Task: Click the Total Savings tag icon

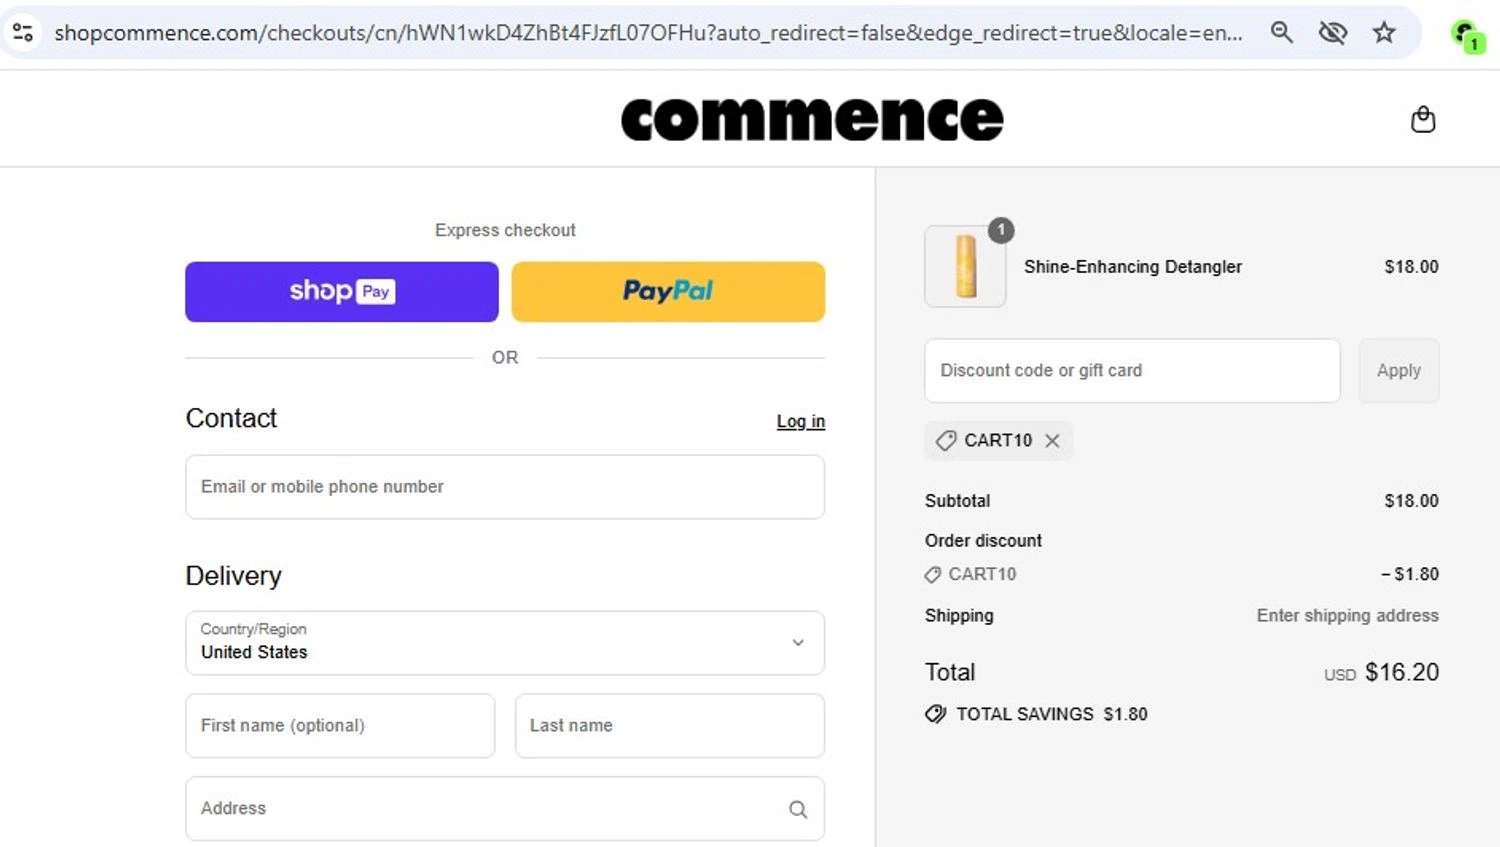Action: (935, 714)
